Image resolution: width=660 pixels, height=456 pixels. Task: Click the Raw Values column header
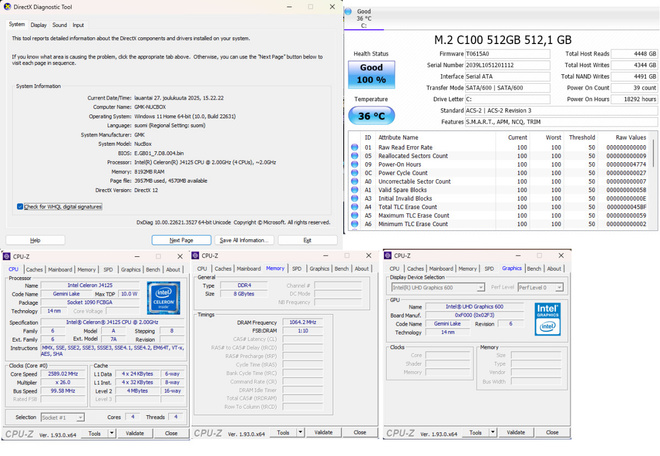pos(631,137)
